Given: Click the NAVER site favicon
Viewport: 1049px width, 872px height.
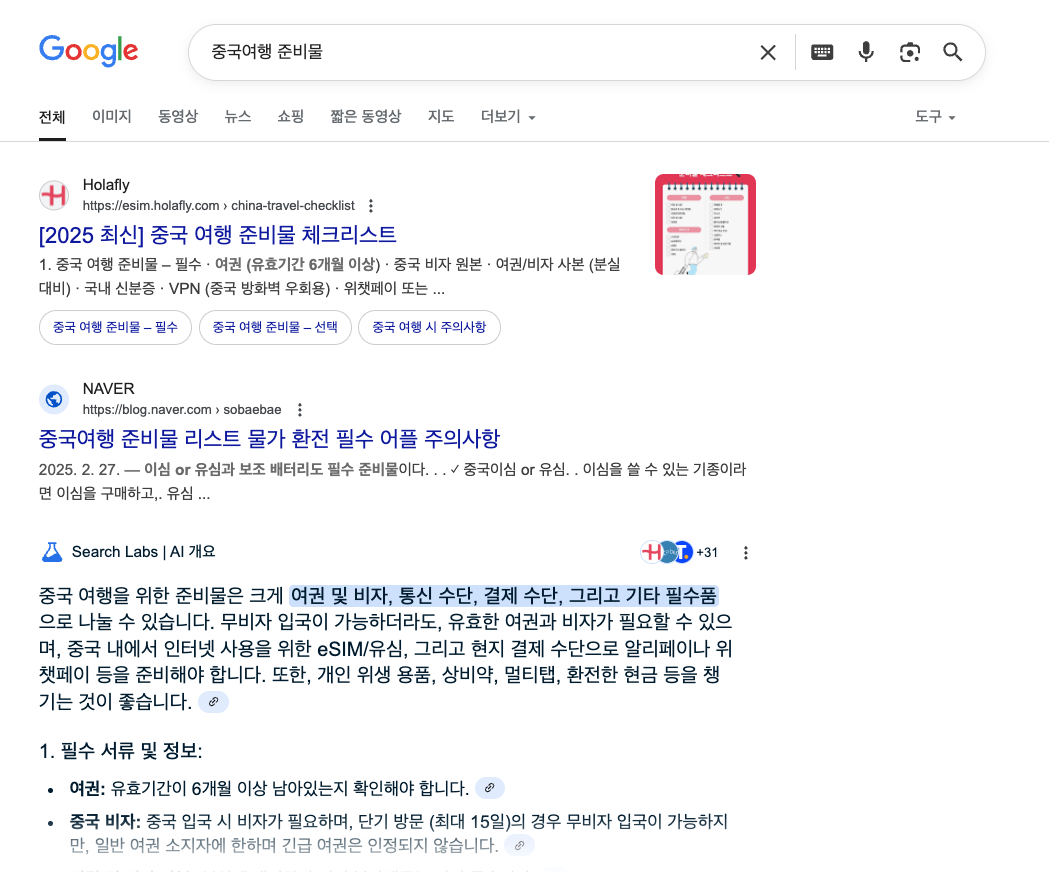Looking at the screenshot, I should [x=54, y=399].
